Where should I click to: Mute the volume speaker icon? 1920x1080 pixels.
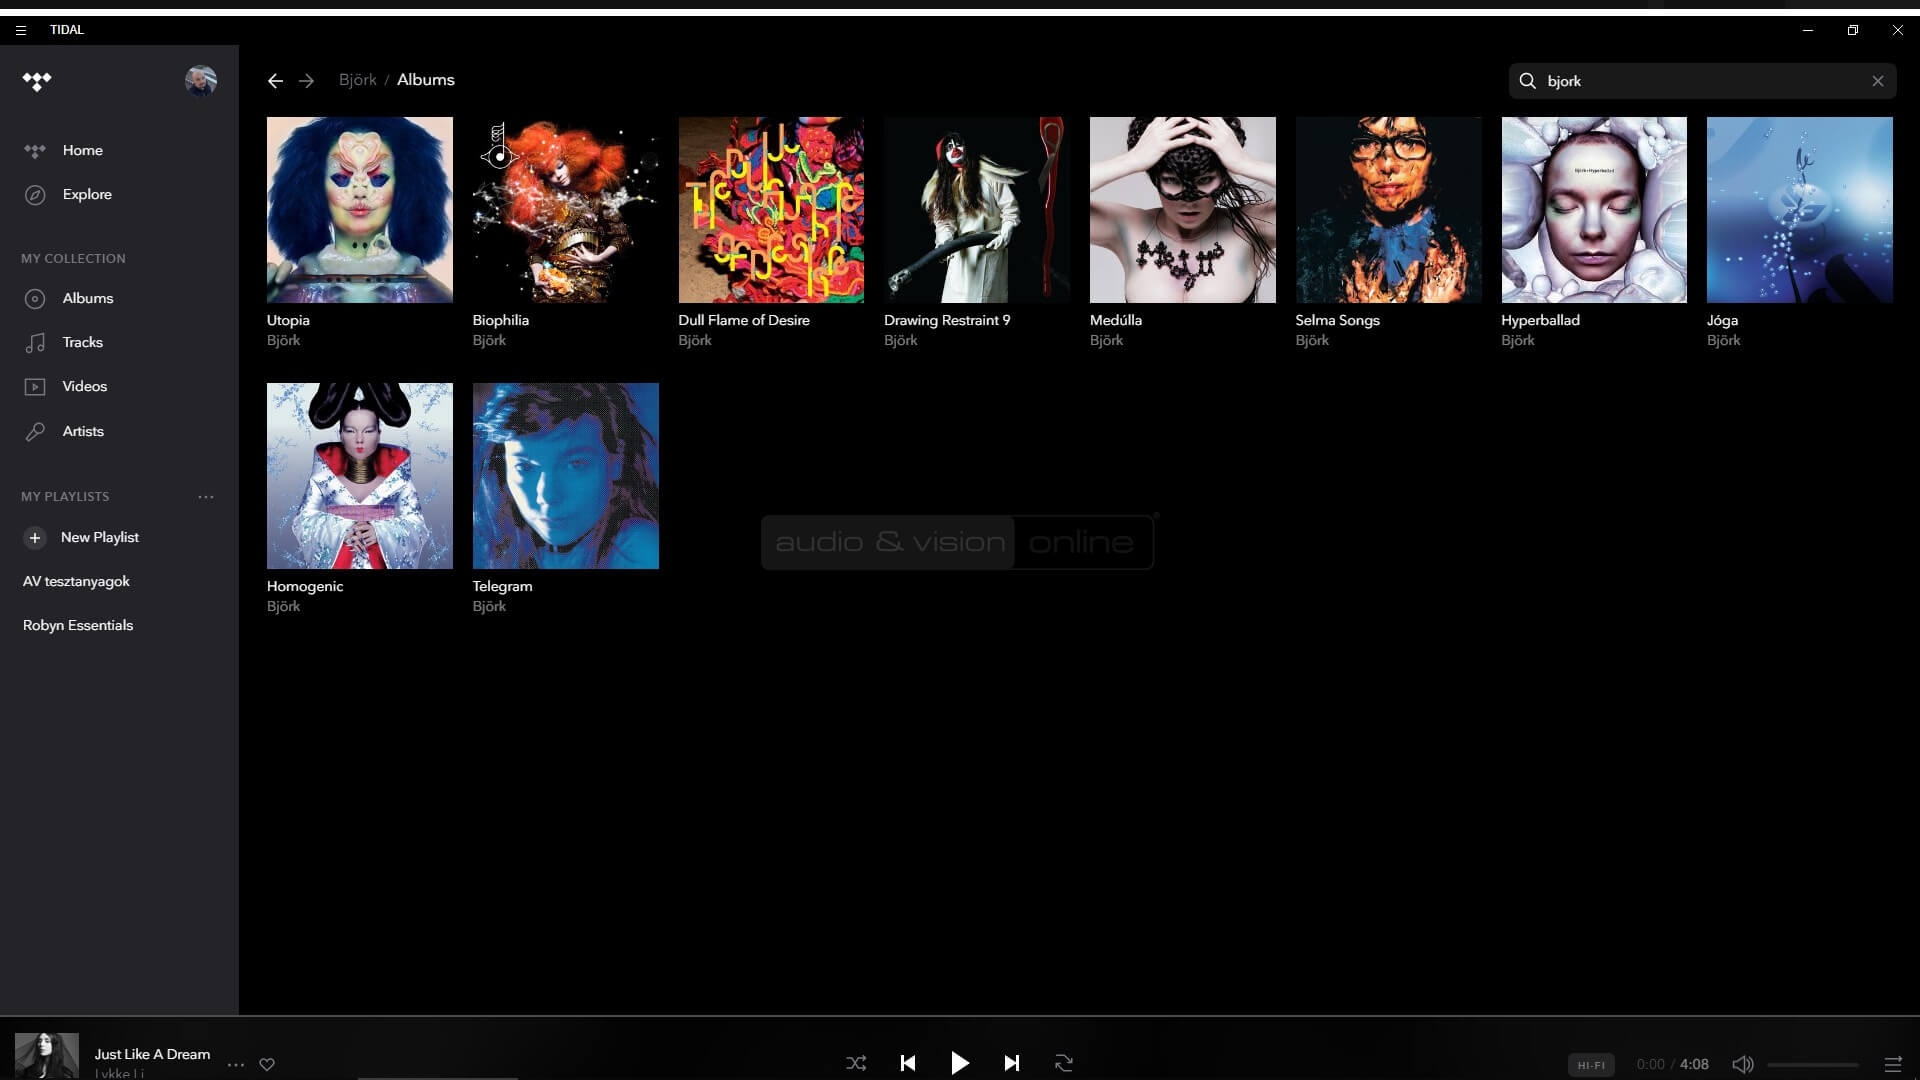click(x=1742, y=1064)
